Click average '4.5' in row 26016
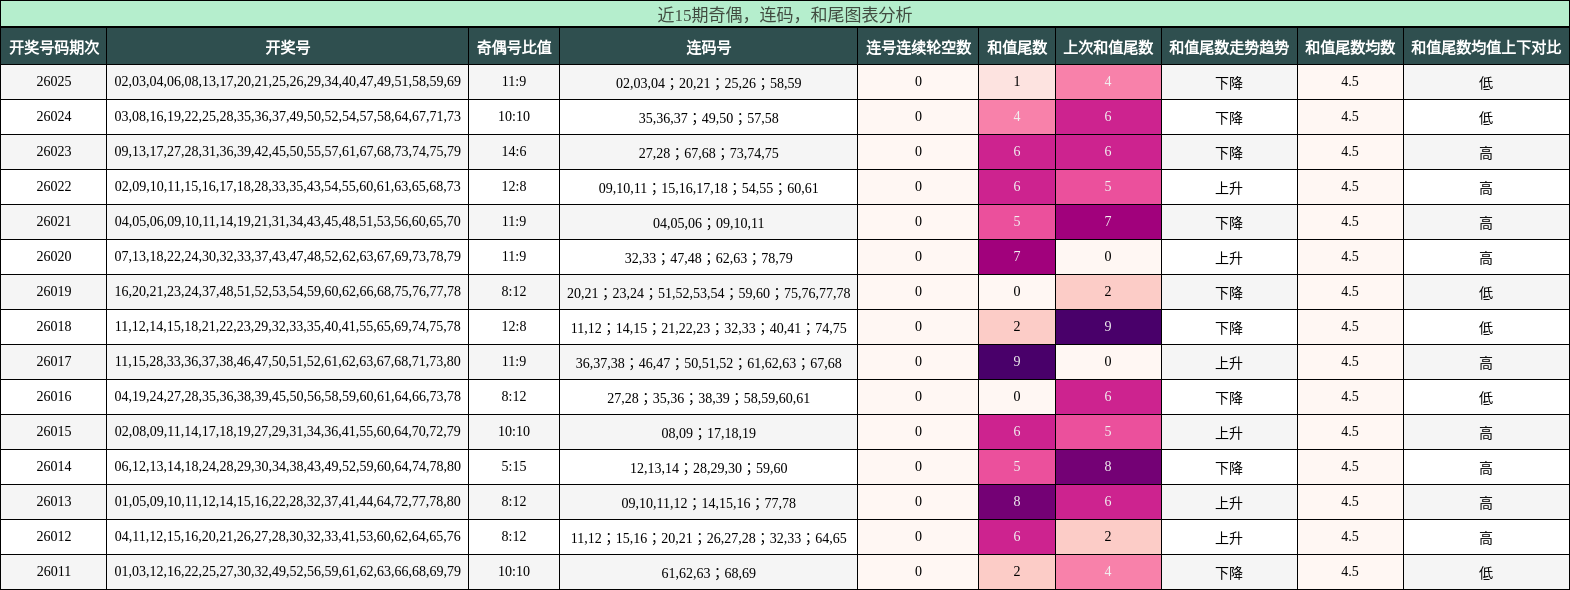 (1350, 397)
